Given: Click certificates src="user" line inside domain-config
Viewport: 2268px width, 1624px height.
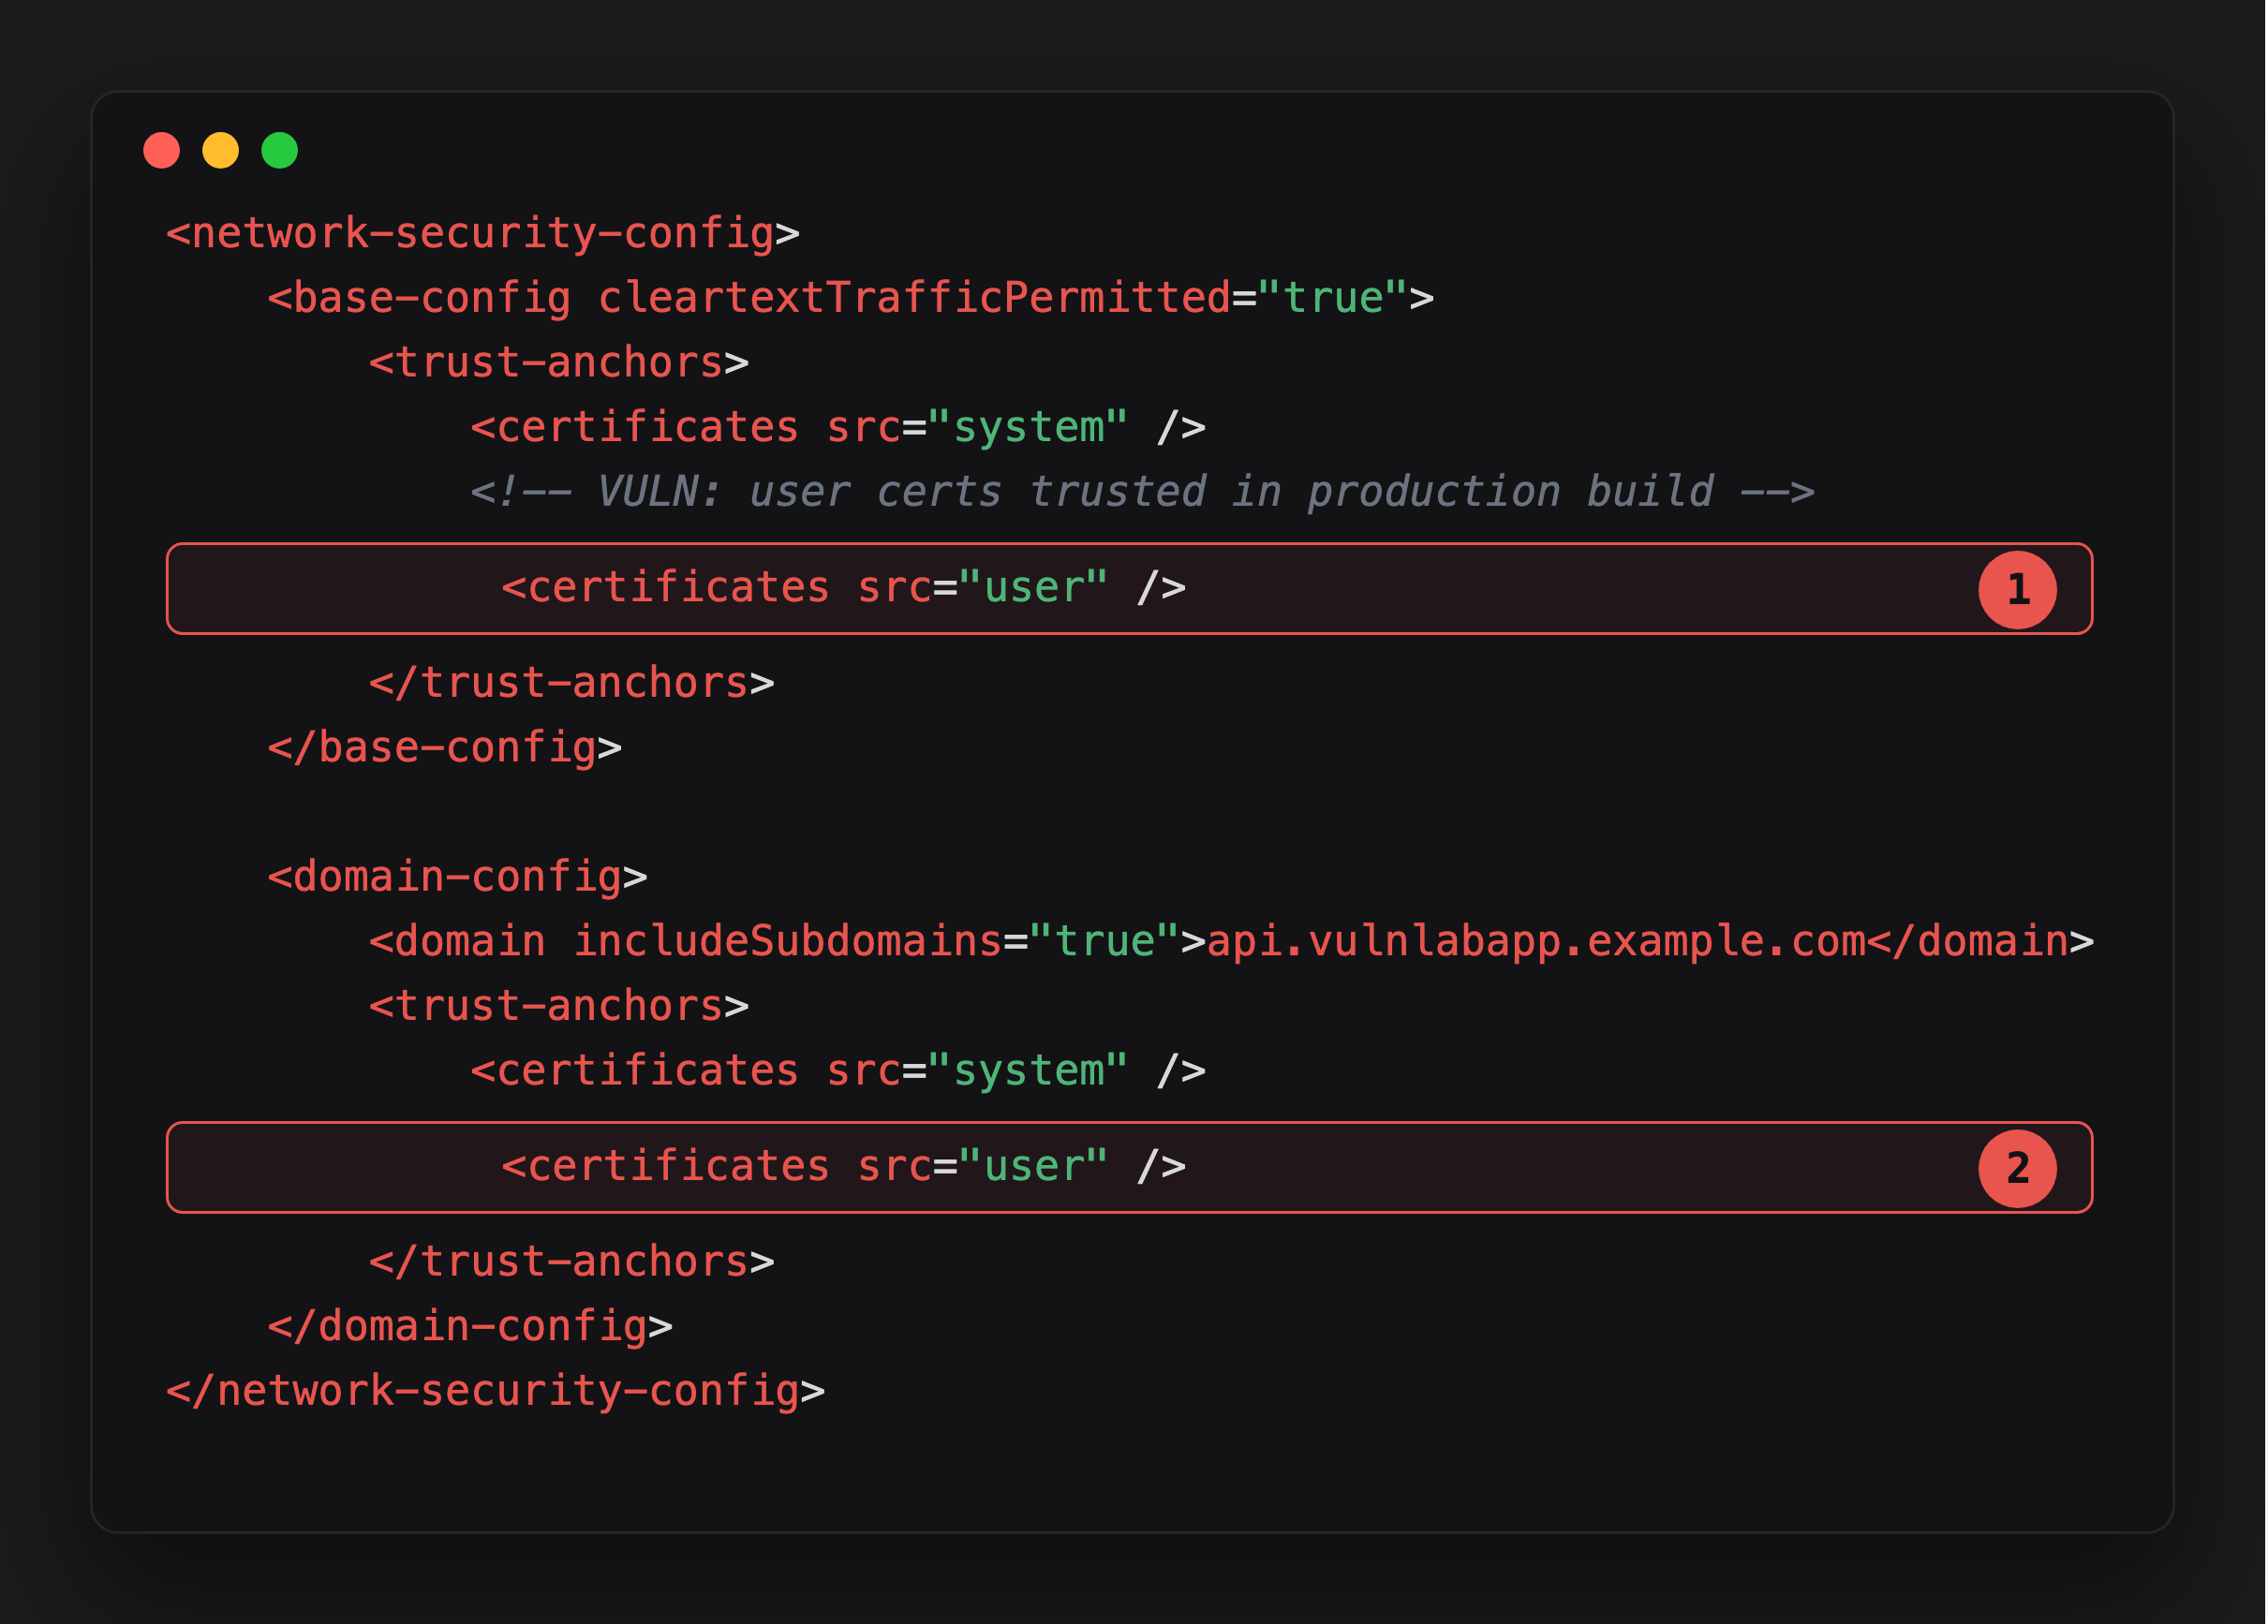Looking at the screenshot, I should coord(1129,1168).
